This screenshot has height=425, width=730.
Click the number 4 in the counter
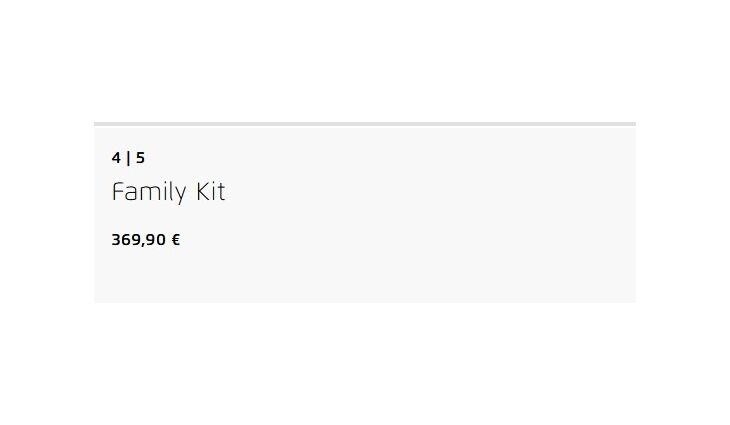tap(116, 158)
